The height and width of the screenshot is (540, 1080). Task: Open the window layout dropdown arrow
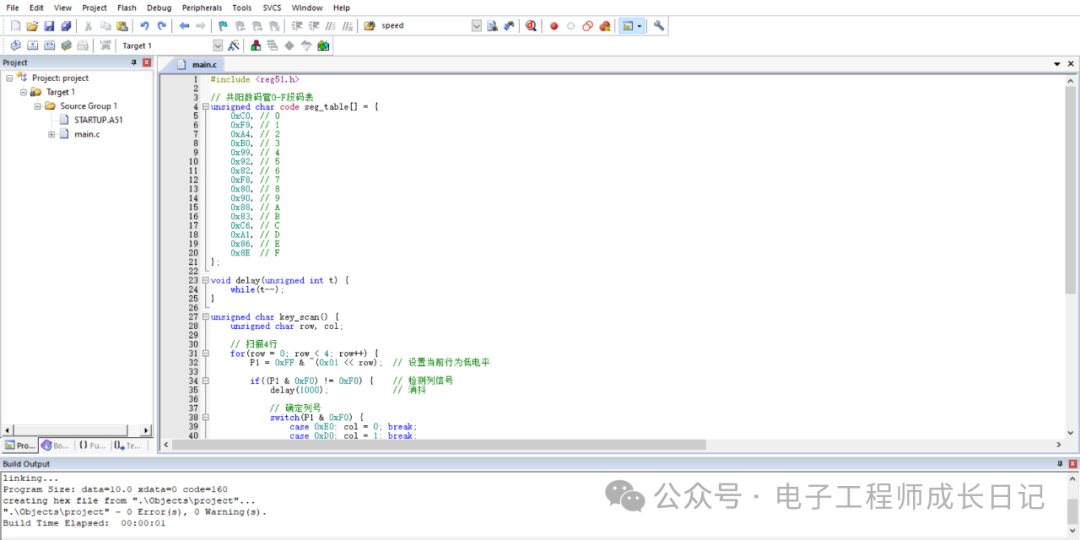tap(641, 25)
